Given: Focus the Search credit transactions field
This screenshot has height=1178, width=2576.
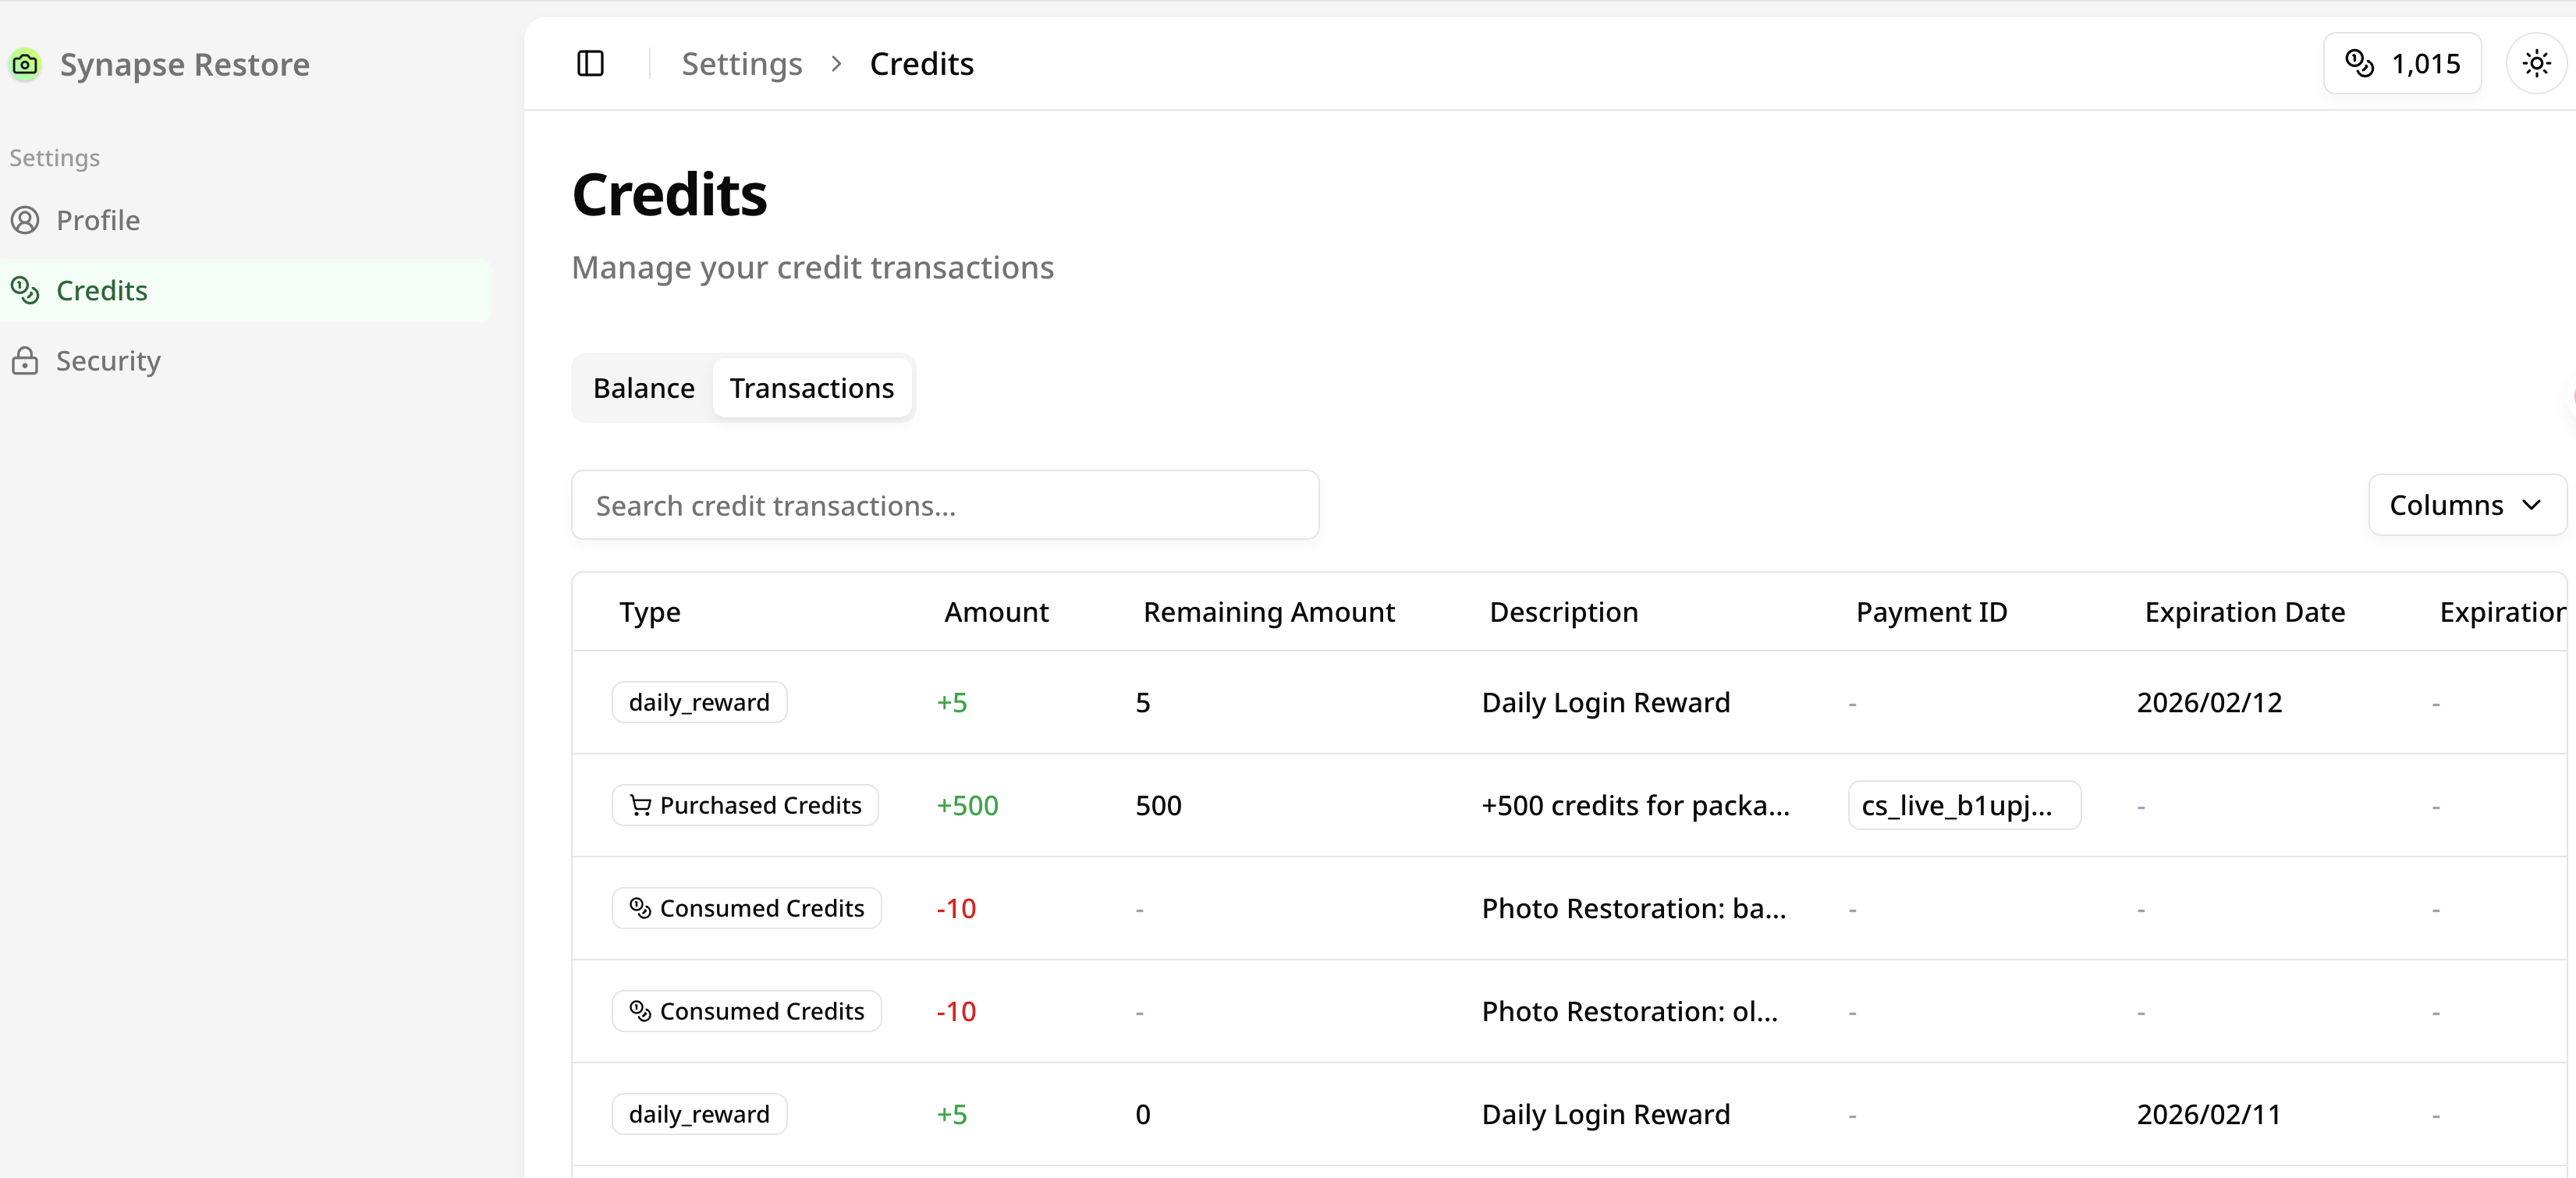Looking at the screenshot, I should pyautogui.click(x=944, y=505).
